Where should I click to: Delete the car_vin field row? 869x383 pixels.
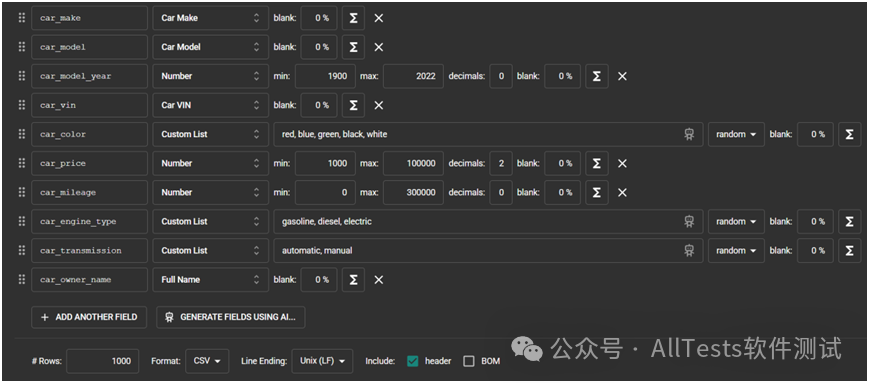(x=379, y=105)
